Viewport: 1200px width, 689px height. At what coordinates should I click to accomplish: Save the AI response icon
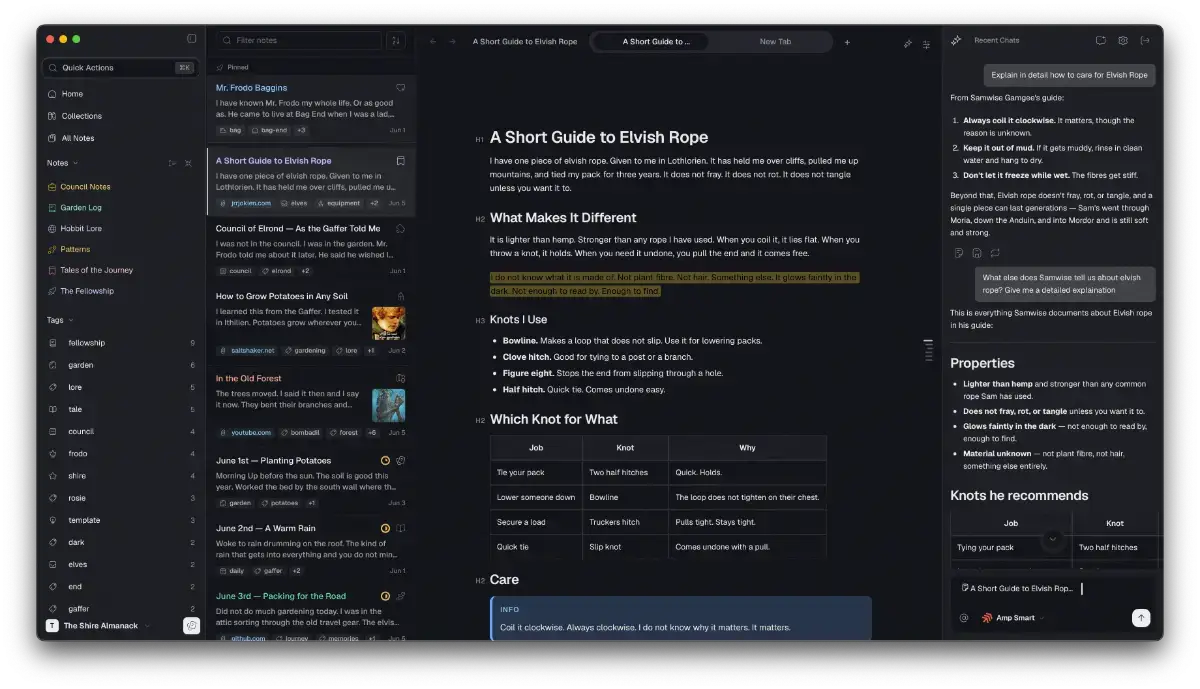(977, 253)
